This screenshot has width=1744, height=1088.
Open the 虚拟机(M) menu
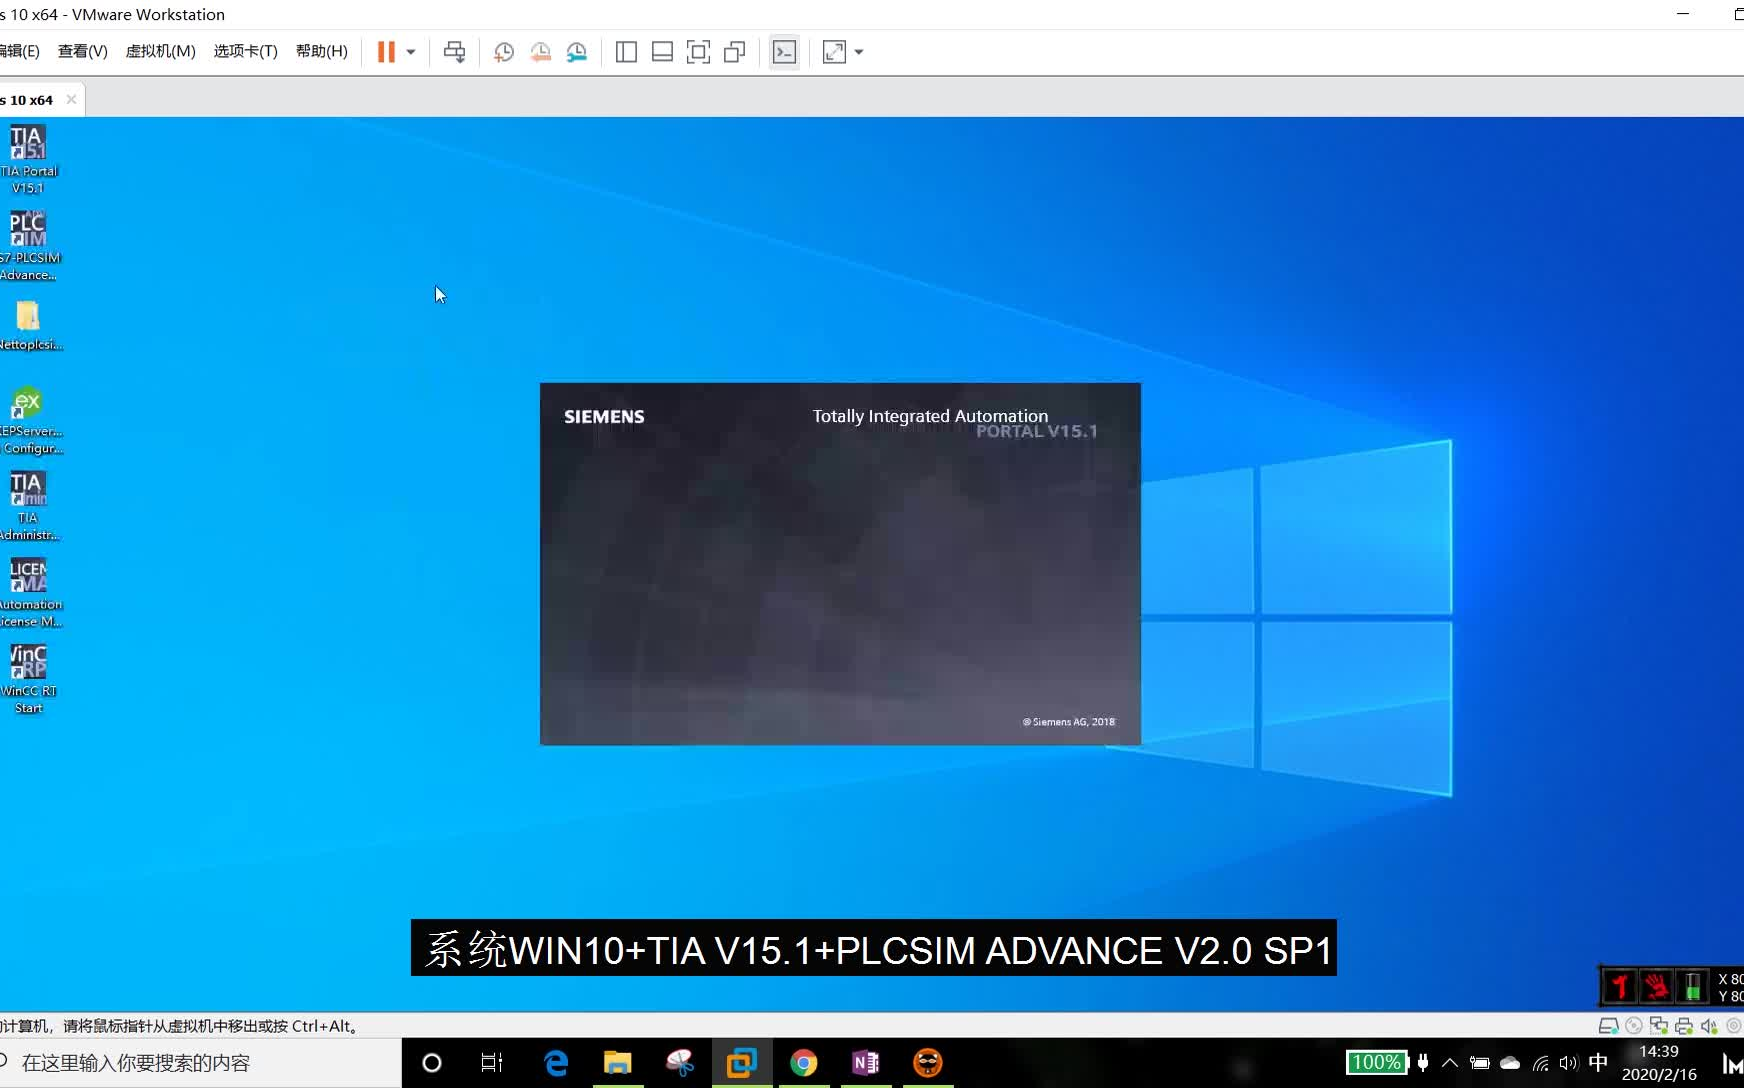coord(160,51)
